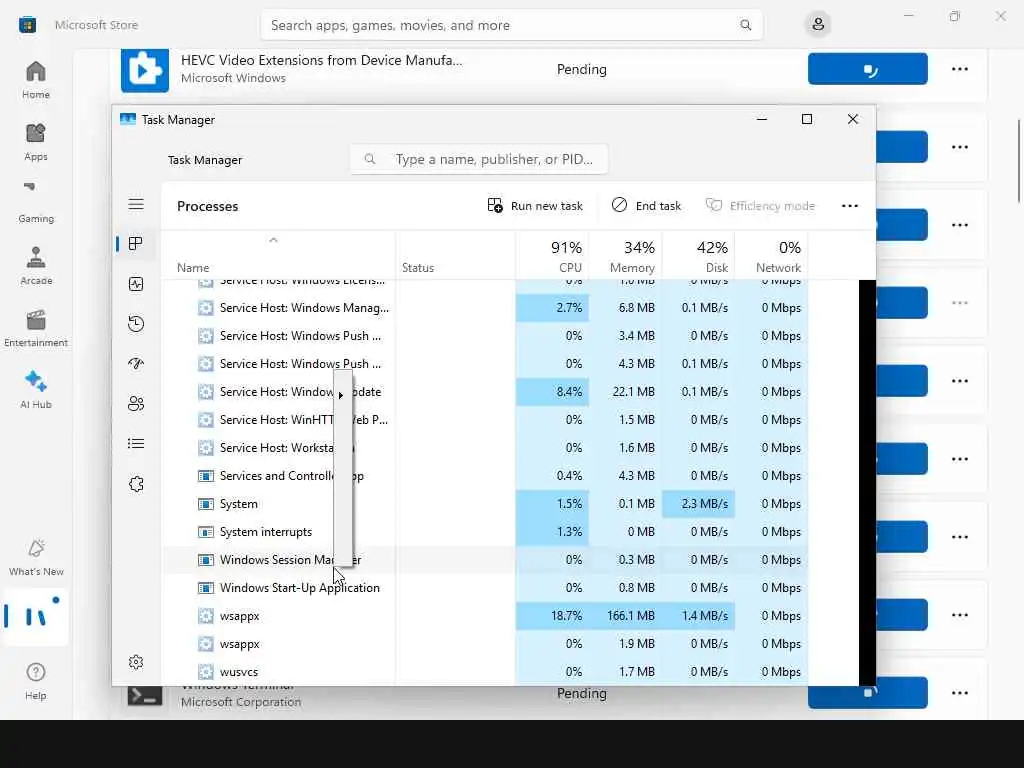Open Home in Microsoft Store sidebar
The width and height of the screenshot is (1024, 768).
(x=35, y=80)
